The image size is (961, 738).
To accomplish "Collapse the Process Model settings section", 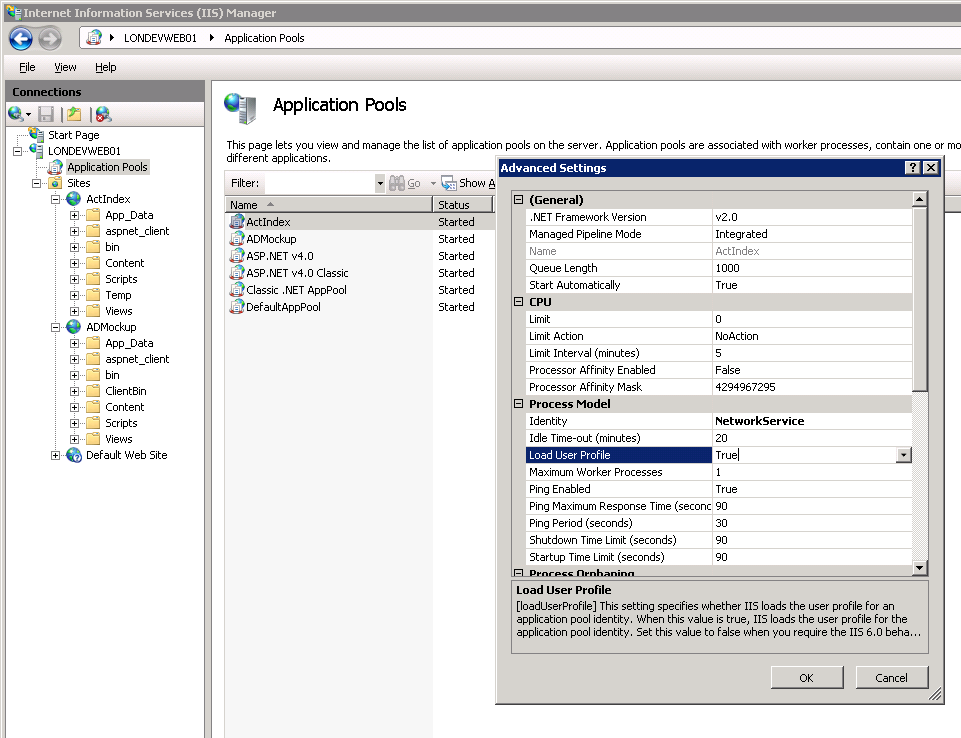I will coord(518,403).
